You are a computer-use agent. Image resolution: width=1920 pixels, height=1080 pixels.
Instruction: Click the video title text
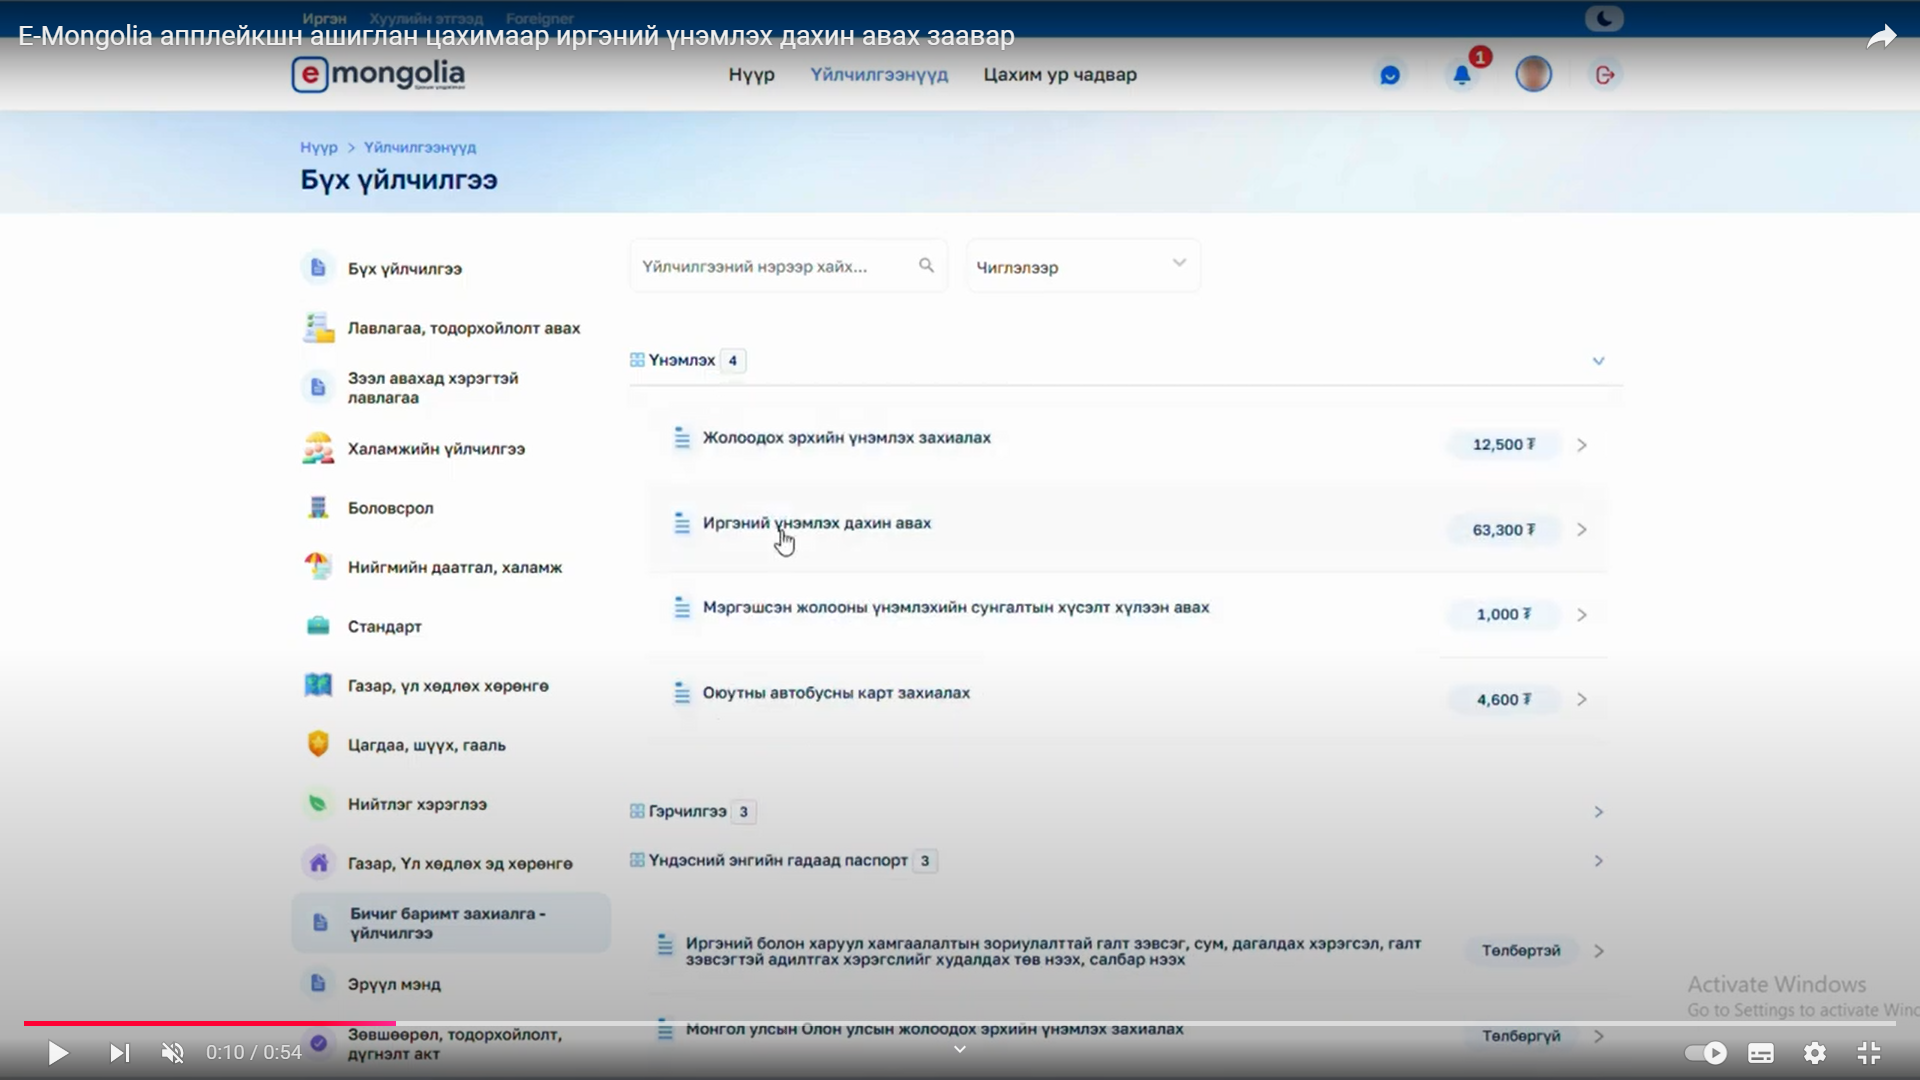[516, 36]
